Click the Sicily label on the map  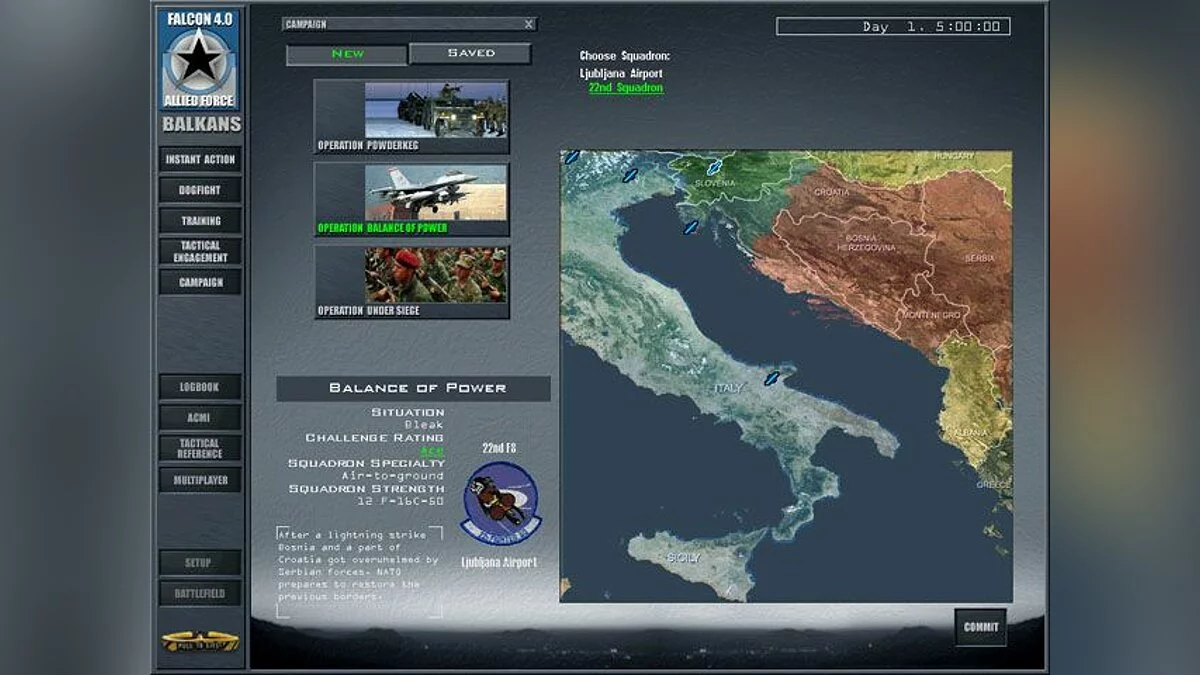click(x=684, y=557)
